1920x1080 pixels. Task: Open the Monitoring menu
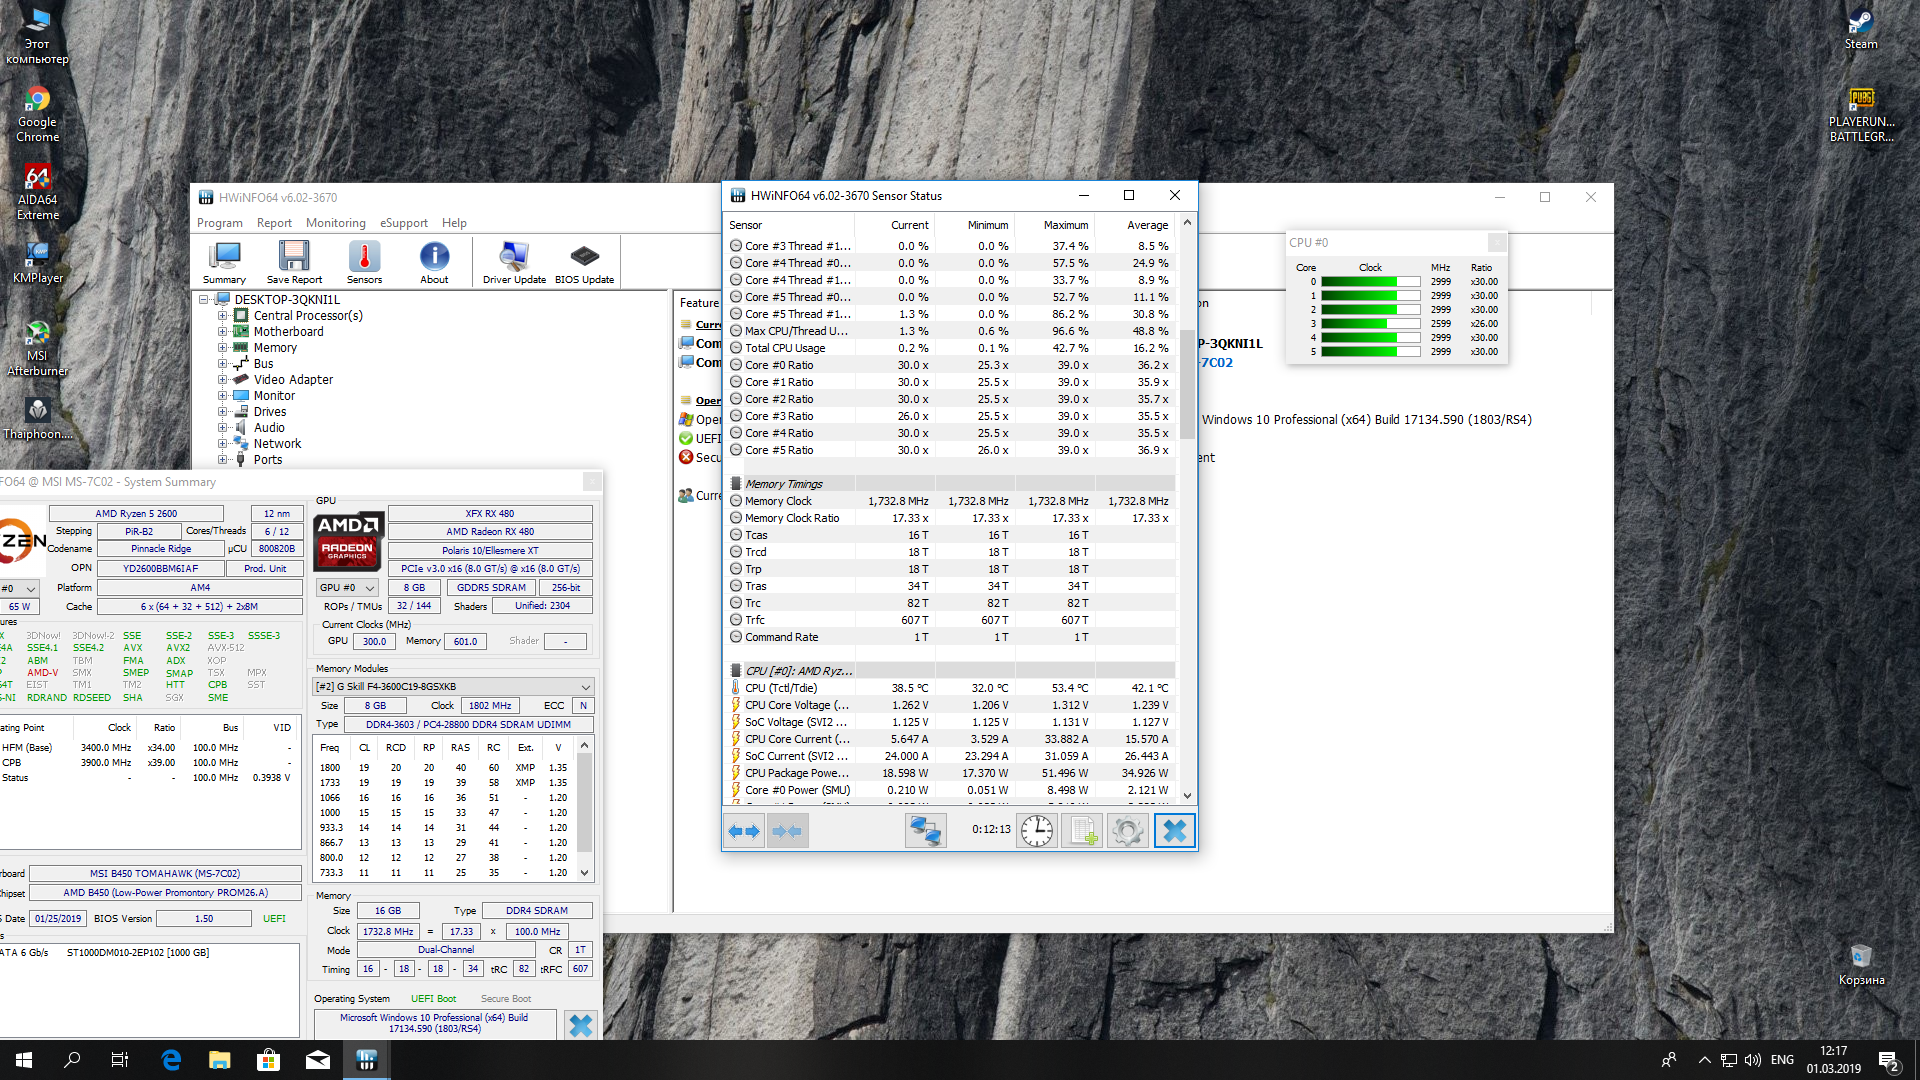point(335,223)
